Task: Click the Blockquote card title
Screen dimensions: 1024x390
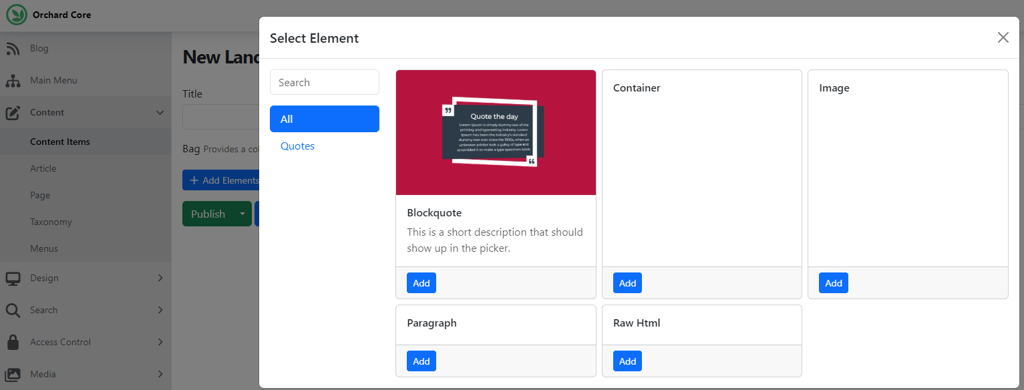Action: pos(434,213)
